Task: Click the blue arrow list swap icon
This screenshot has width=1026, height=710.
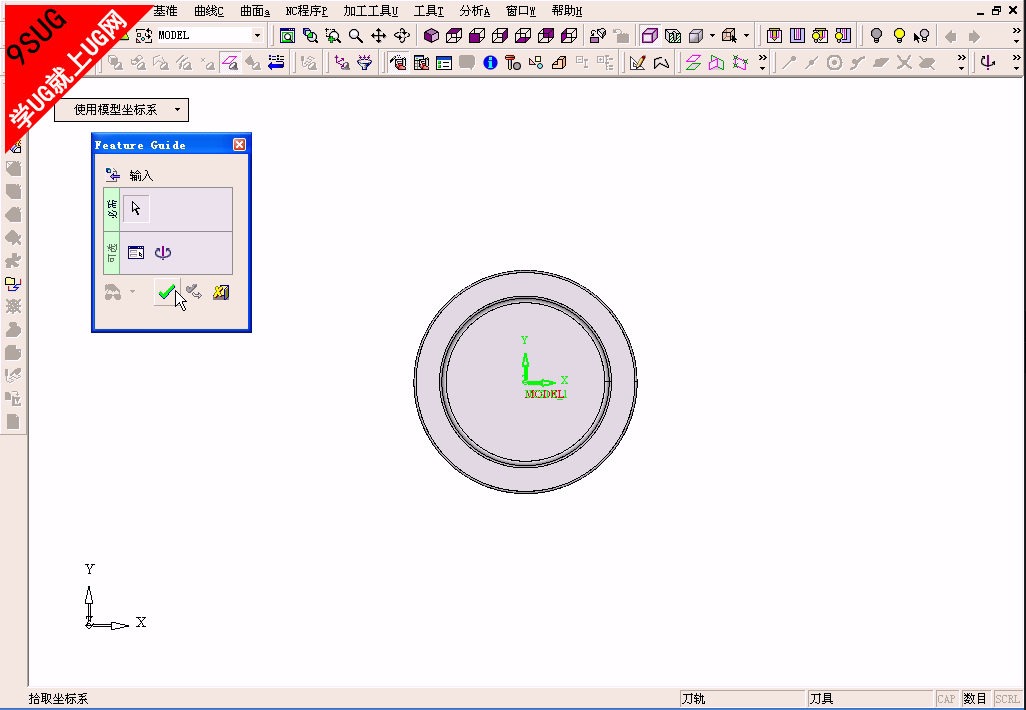Action: tap(276, 63)
